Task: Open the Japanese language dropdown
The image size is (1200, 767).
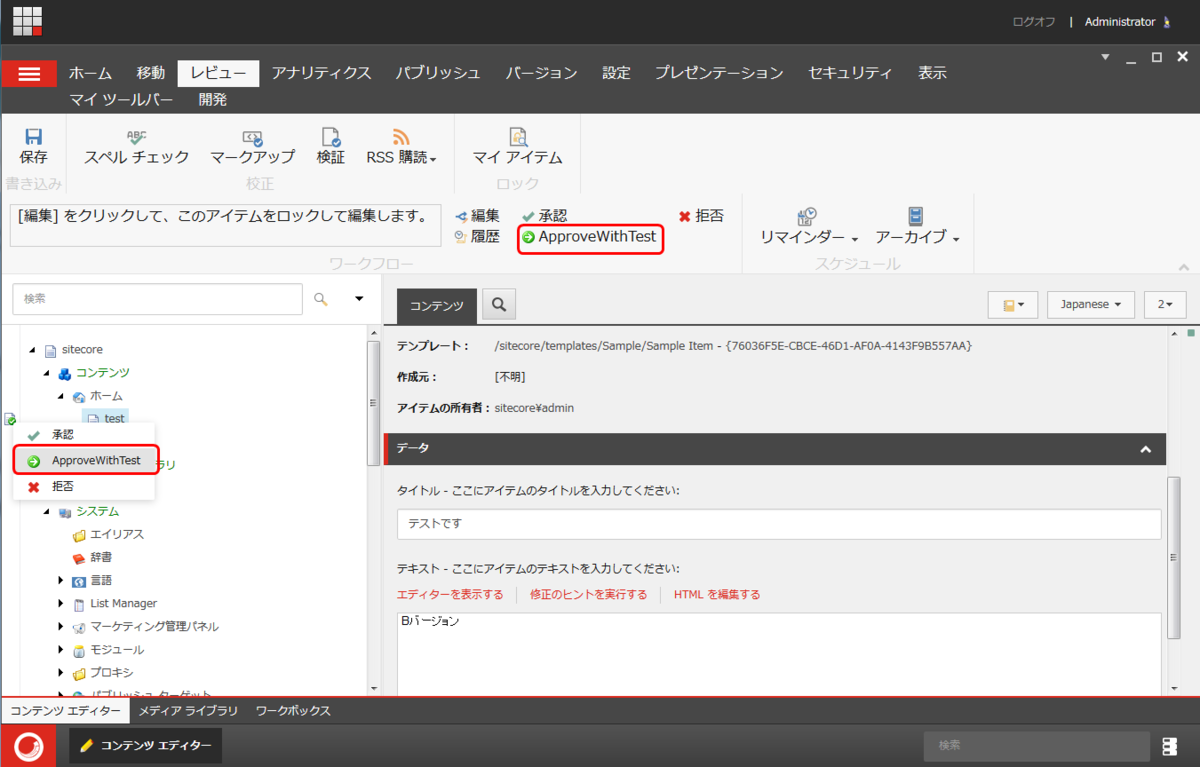Action: (x=1090, y=304)
